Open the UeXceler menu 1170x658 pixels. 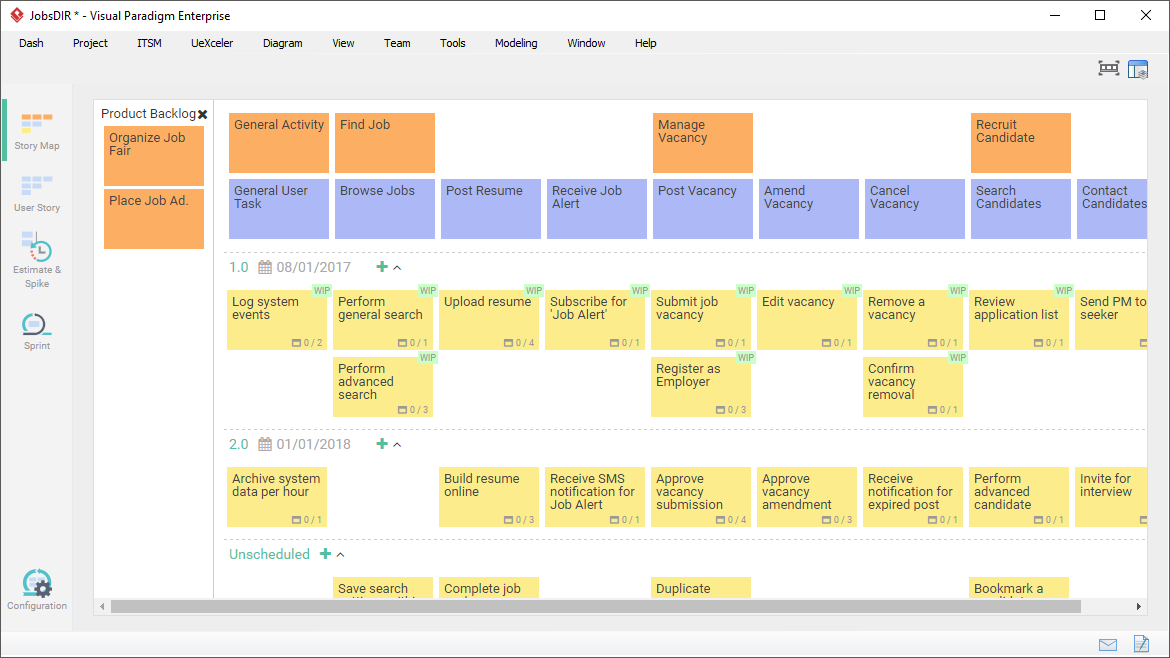coord(212,43)
